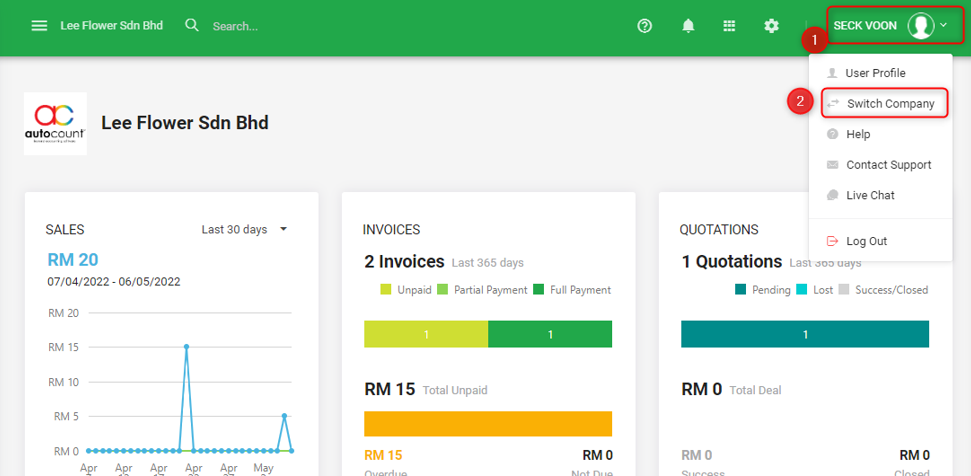Select Contact Support menu entry
The height and width of the screenshot is (476, 971).
click(x=880, y=165)
